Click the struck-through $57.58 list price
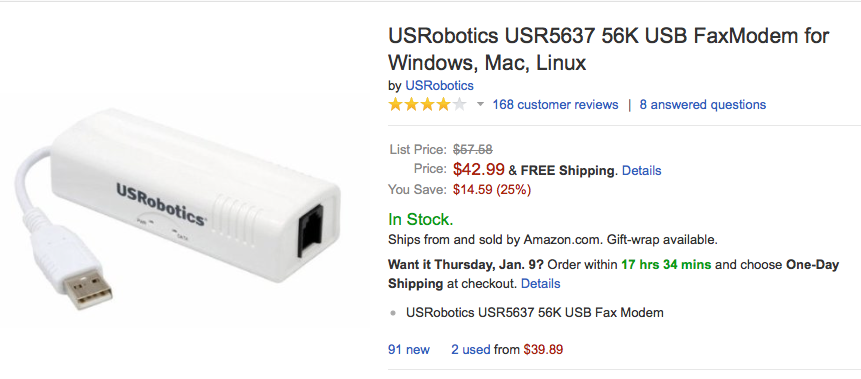Viewport: 861px width, 379px height. click(472, 149)
